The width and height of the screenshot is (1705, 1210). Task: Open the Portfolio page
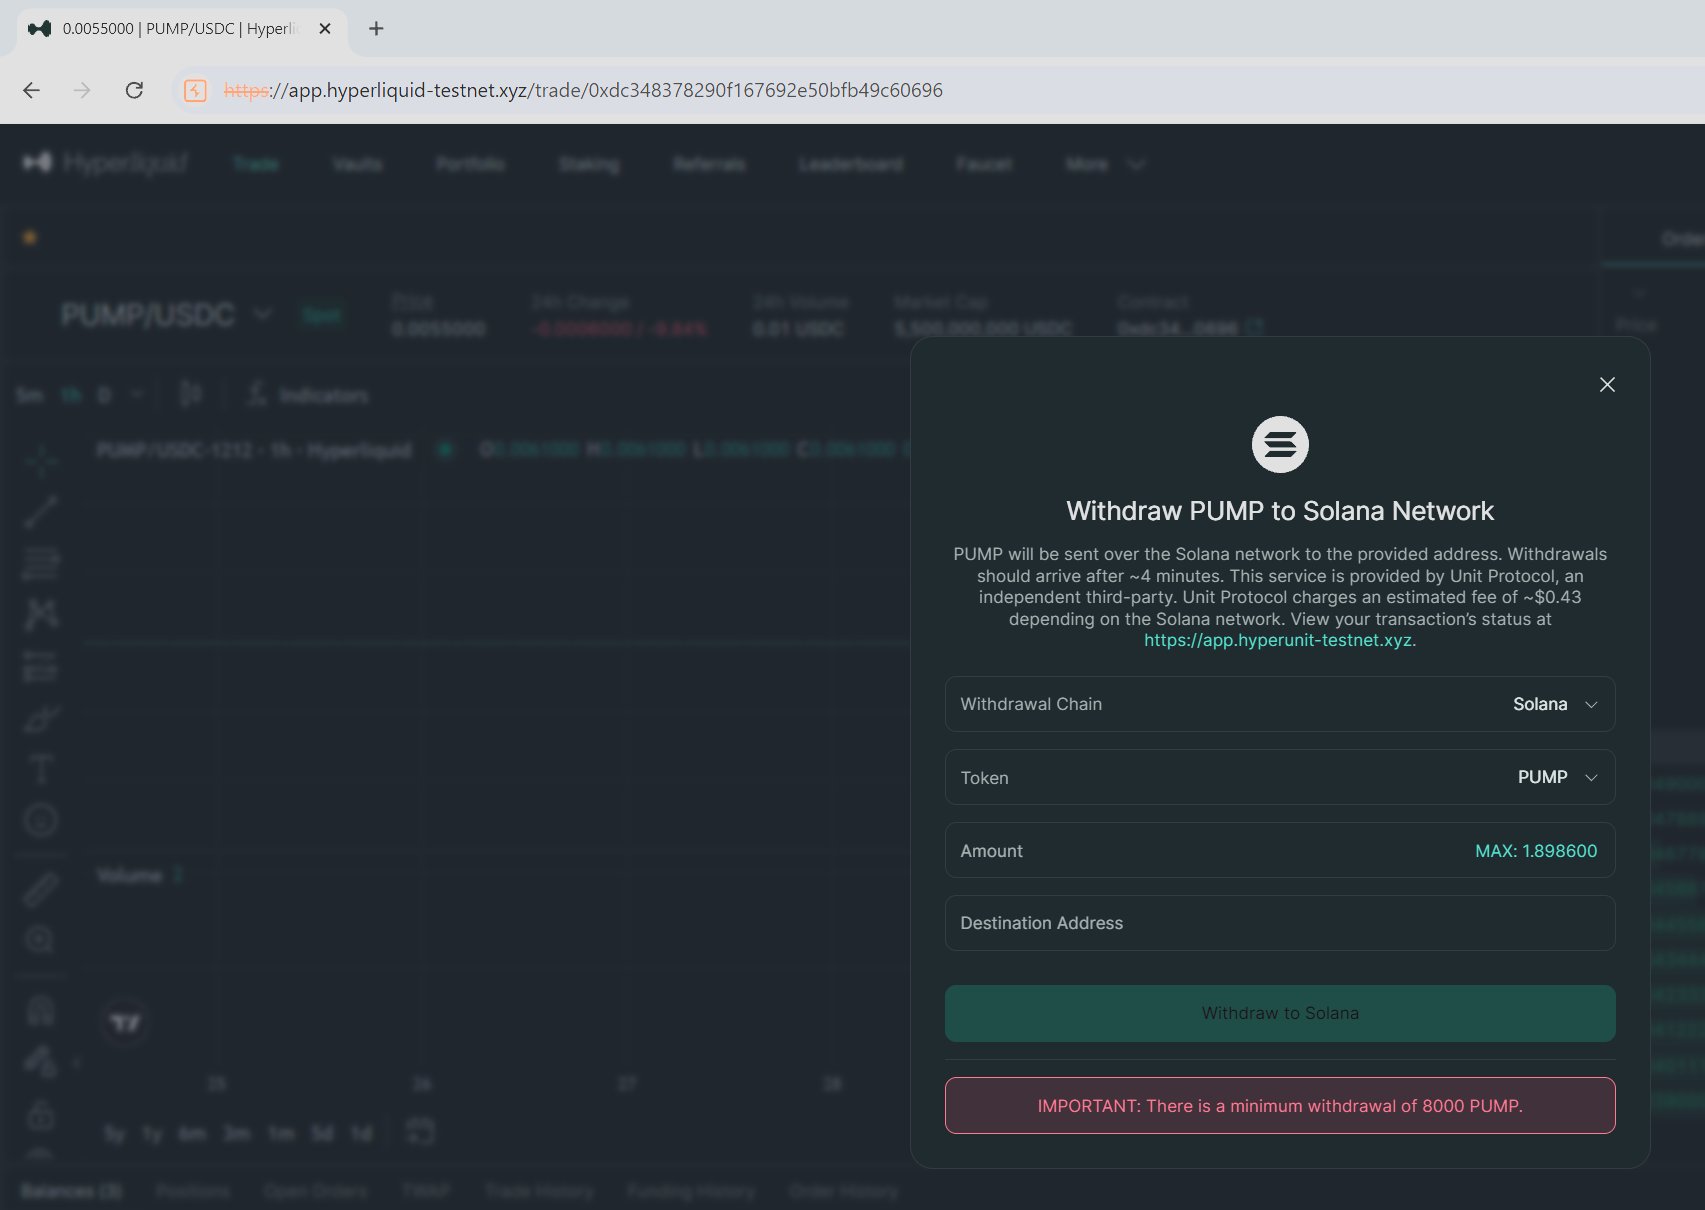470,164
